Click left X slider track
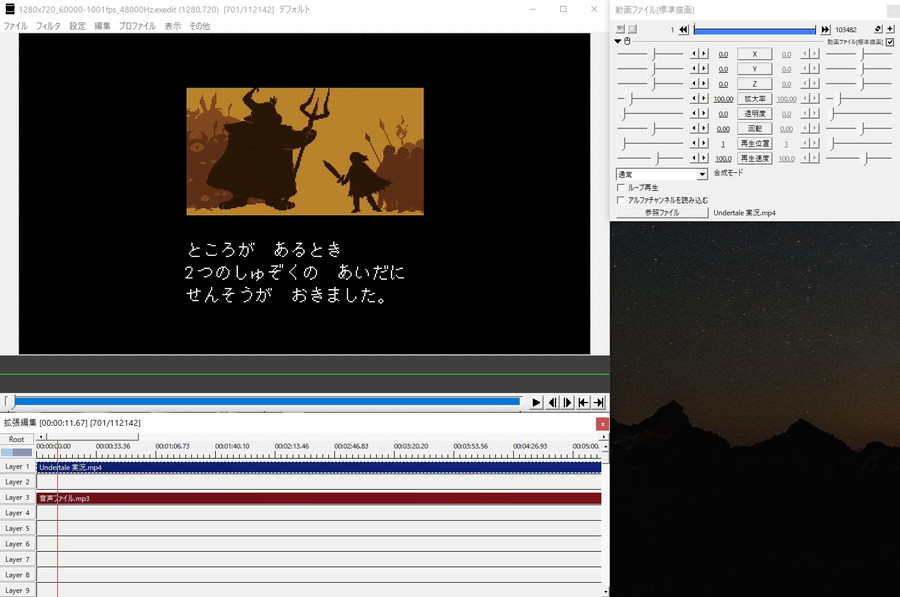Image resolution: width=900 pixels, height=597 pixels. tap(650, 54)
